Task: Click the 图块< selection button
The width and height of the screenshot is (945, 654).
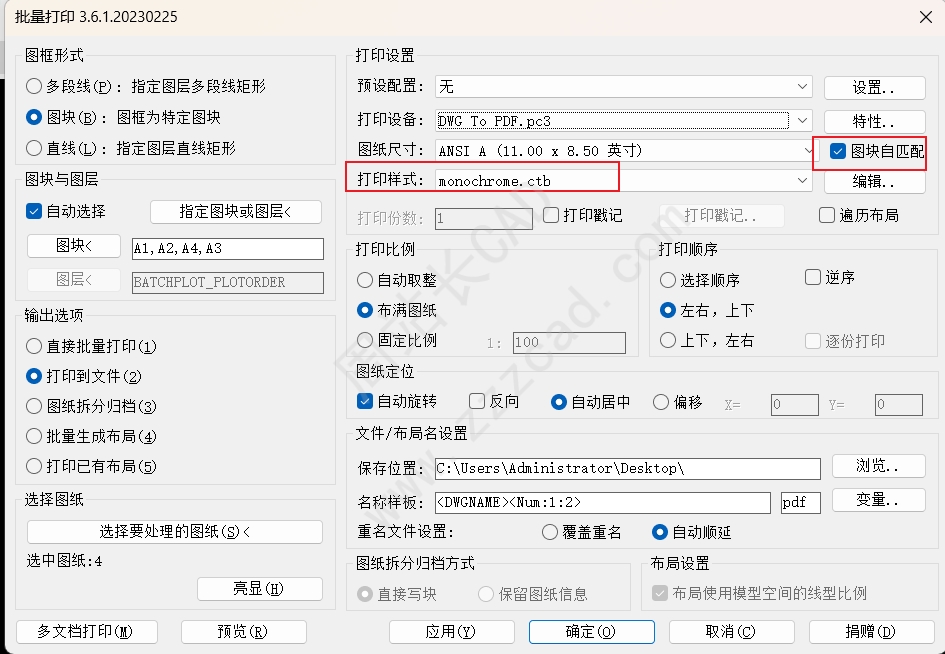Action: [x=73, y=247]
